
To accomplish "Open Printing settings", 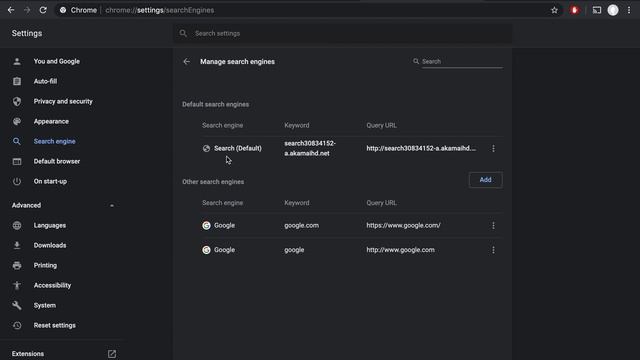I will click(x=45, y=265).
